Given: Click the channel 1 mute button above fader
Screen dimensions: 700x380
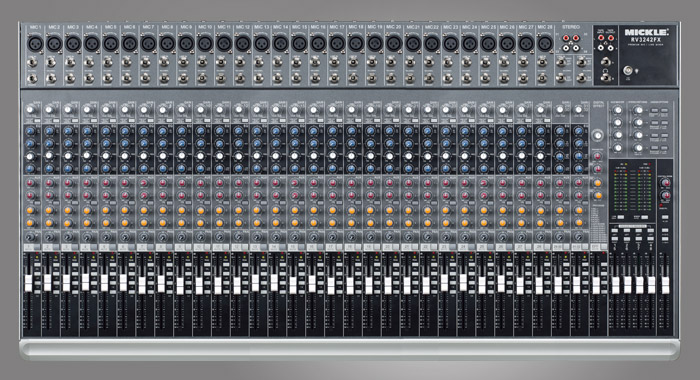Looking at the screenshot, I should [x=29, y=247].
